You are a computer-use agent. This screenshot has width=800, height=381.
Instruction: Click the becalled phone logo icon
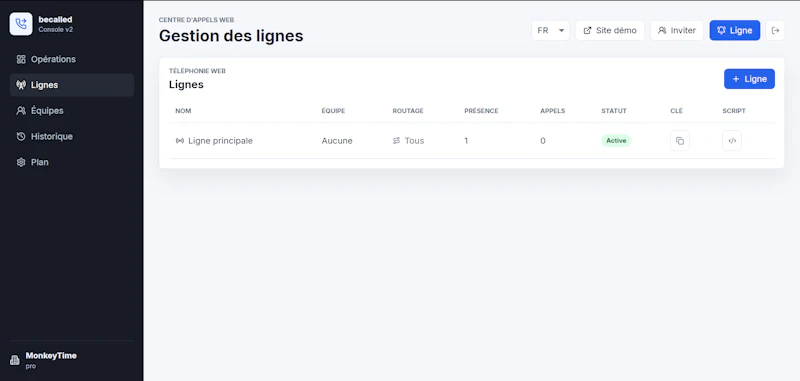(x=21, y=24)
